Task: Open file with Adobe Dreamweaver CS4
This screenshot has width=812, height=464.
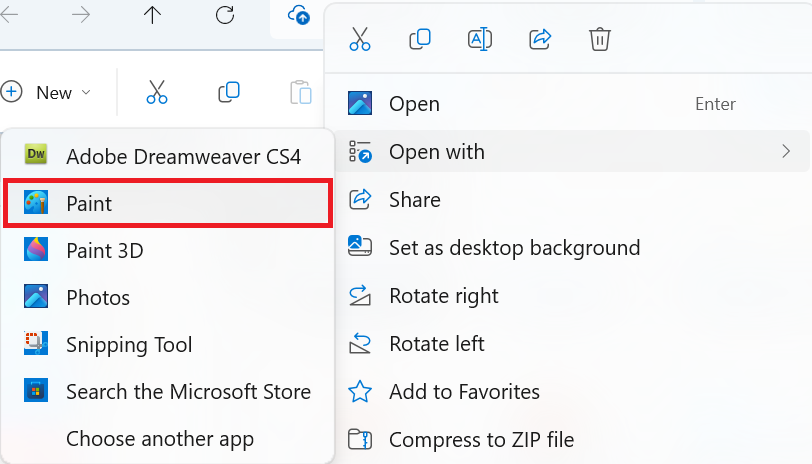Action: coord(167,156)
